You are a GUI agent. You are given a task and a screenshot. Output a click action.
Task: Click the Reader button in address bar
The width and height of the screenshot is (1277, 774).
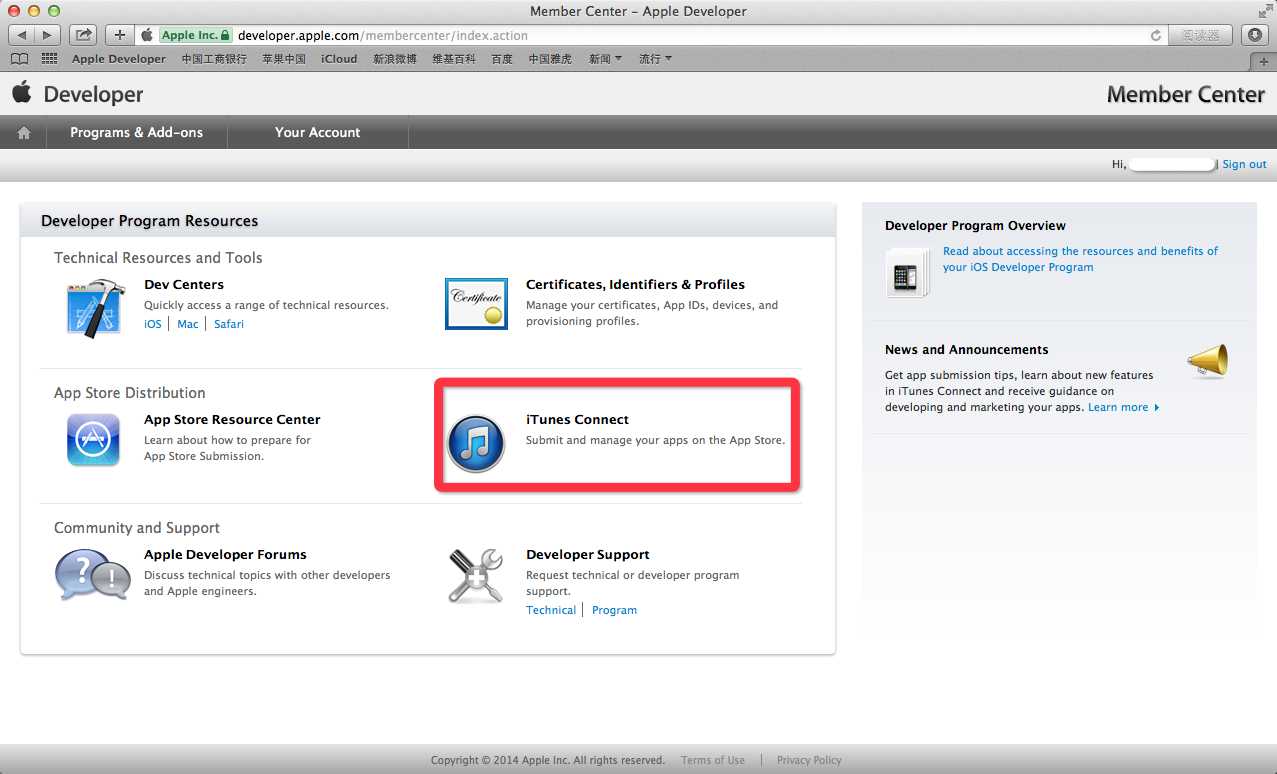point(1200,35)
